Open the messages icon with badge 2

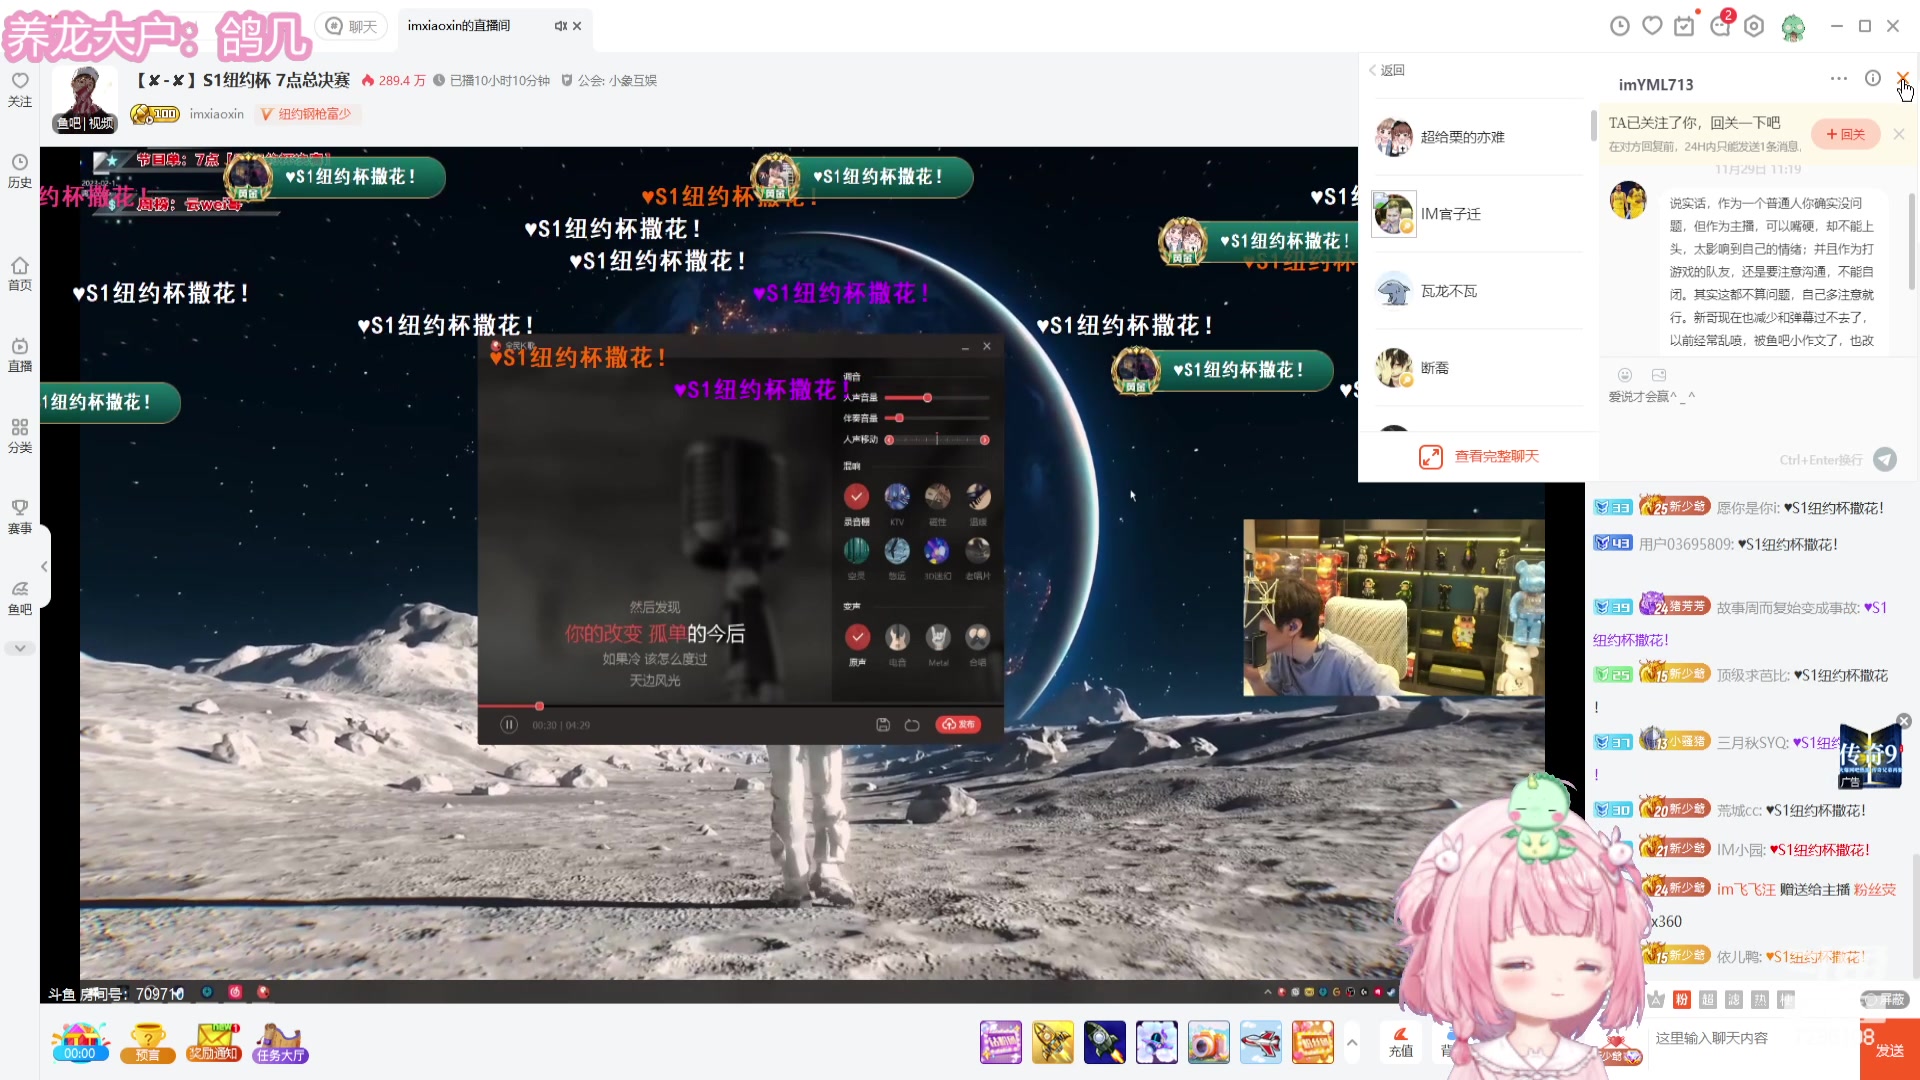pos(1720,26)
